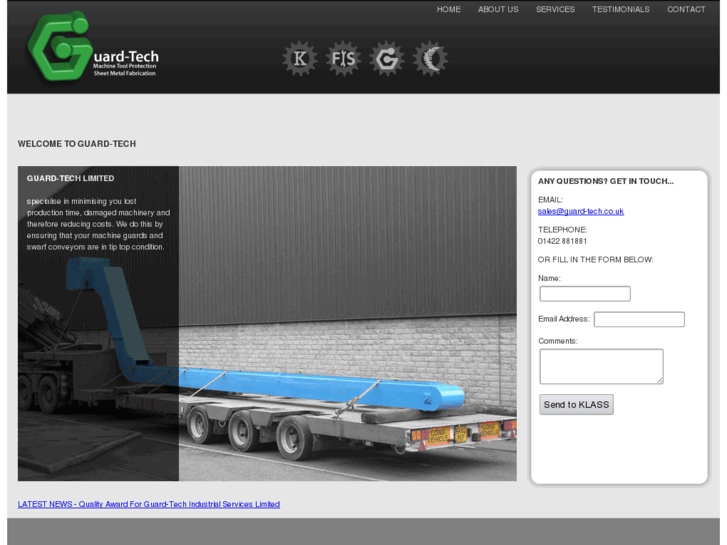Focus the Comments text area
This screenshot has height=545, width=727.
click(601, 366)
